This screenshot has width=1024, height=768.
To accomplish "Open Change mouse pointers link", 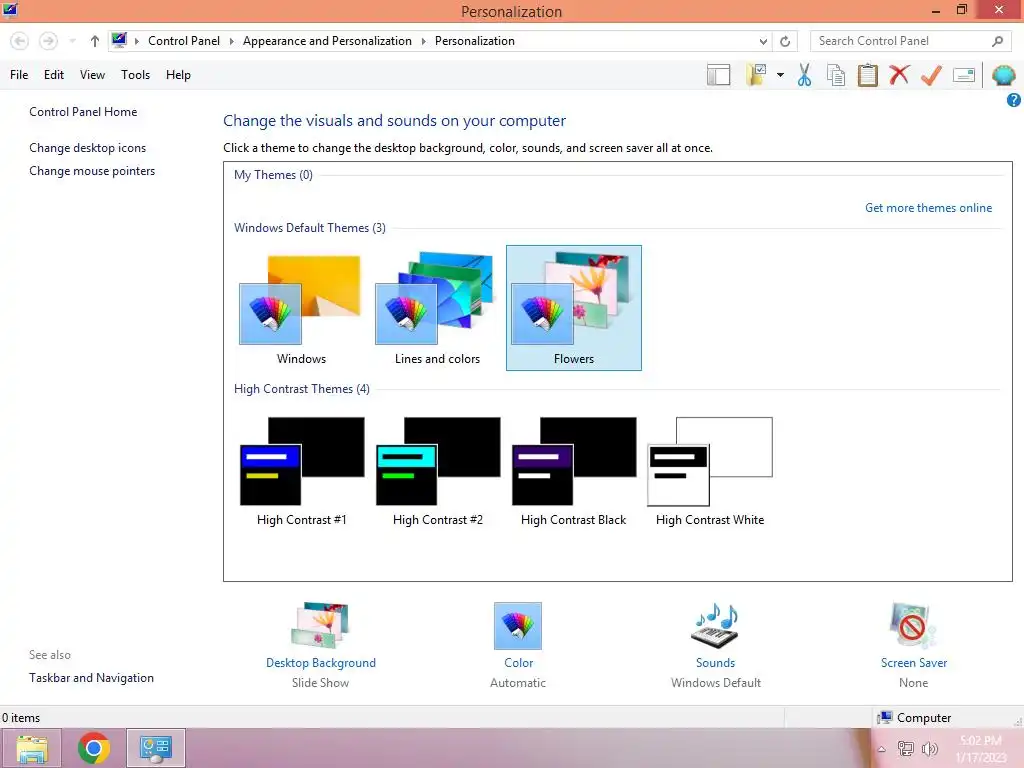I will 92,171.
